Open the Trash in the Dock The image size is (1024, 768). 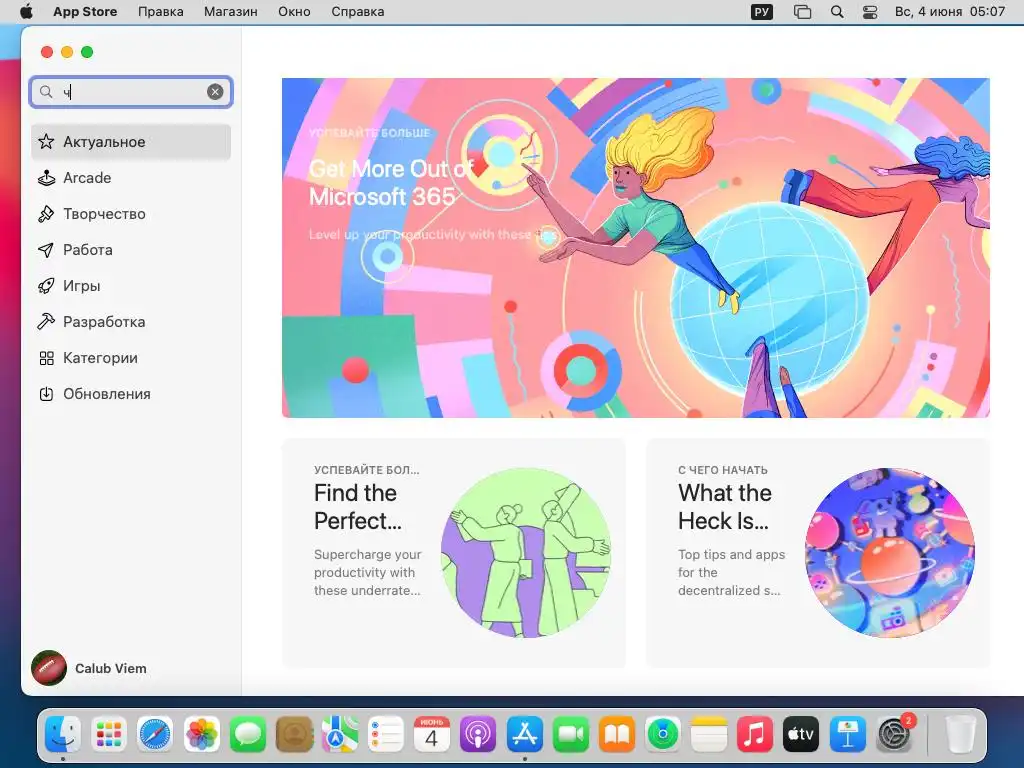(x=960, y=735)
